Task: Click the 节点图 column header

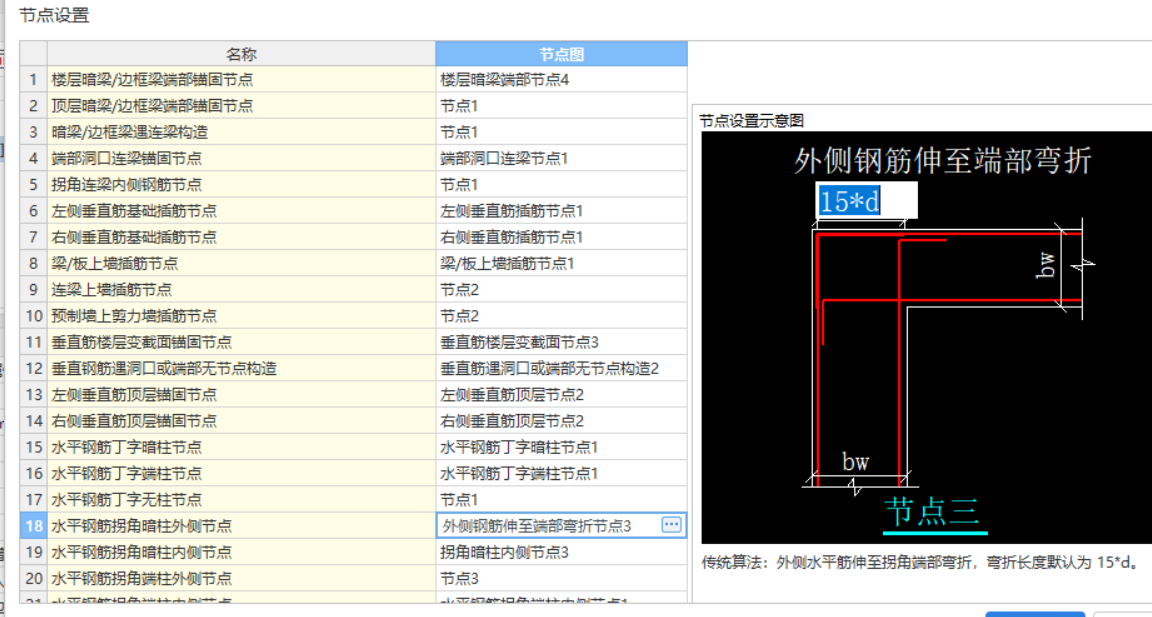Action: point(561,54)
